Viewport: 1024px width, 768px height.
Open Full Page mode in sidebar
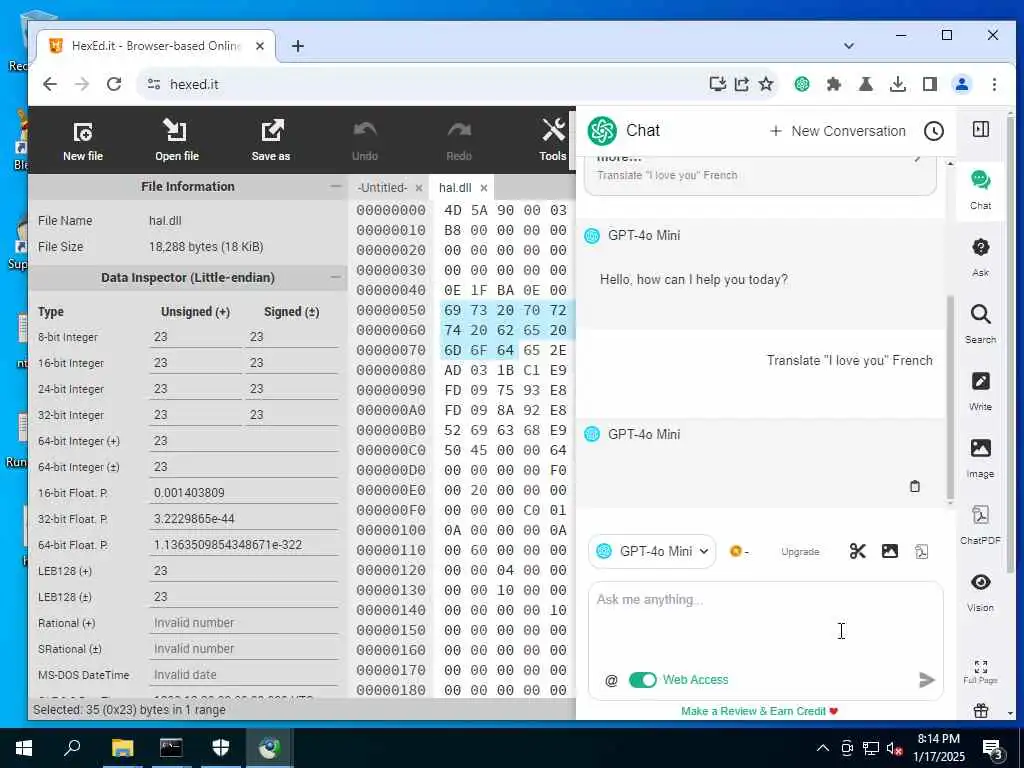click(x=980, y=671)
